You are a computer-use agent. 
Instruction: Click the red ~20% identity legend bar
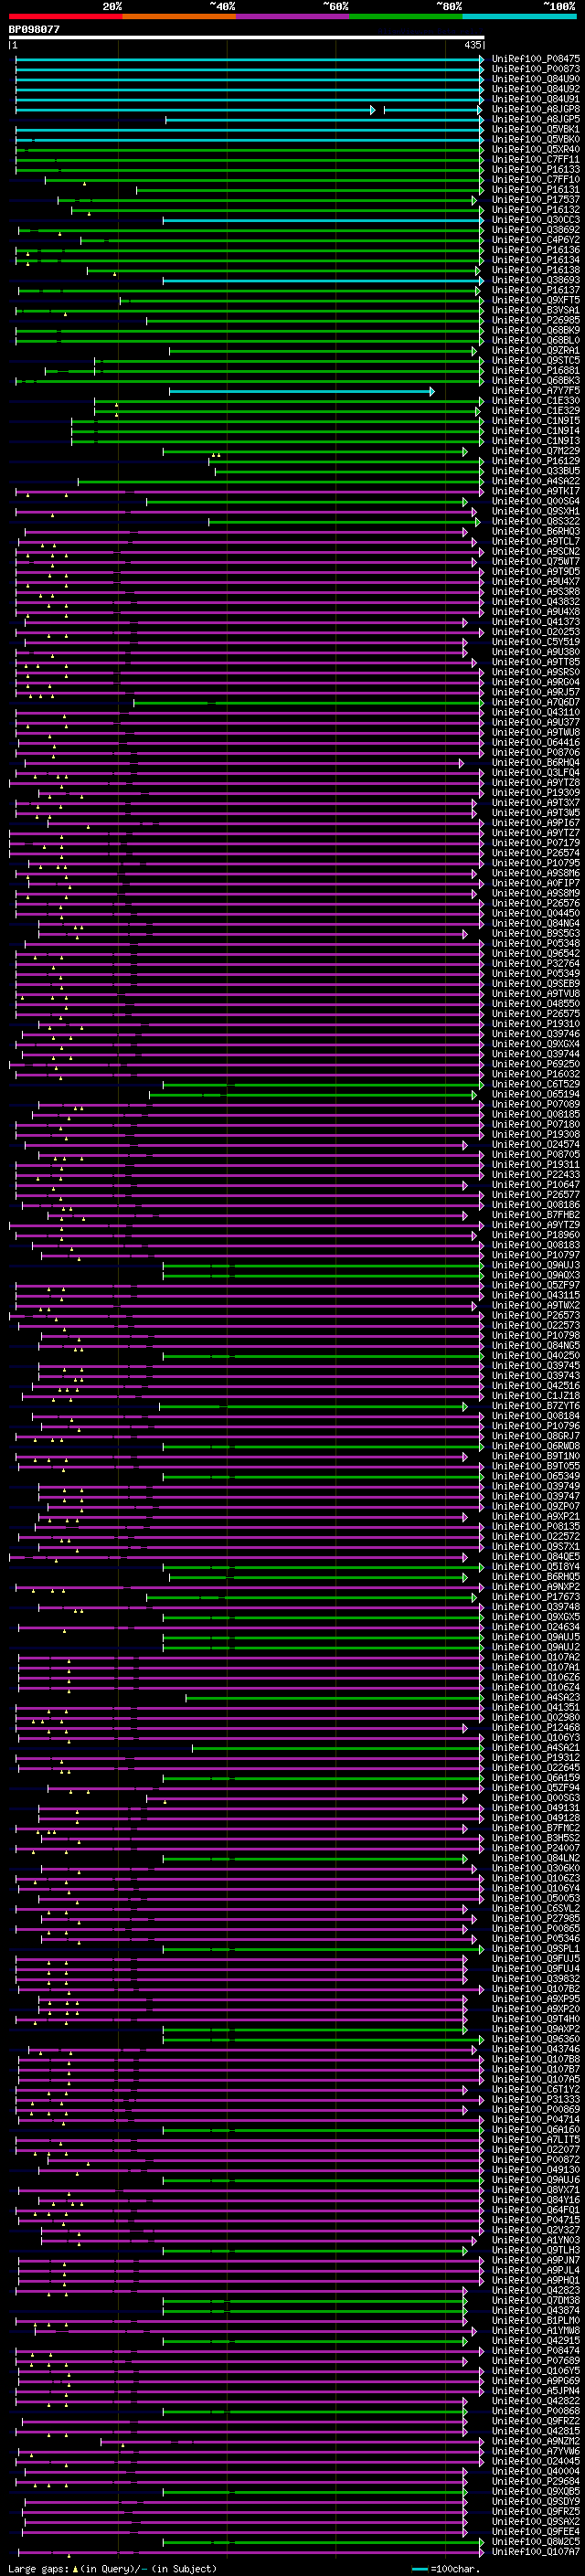[x=65, y=16]
